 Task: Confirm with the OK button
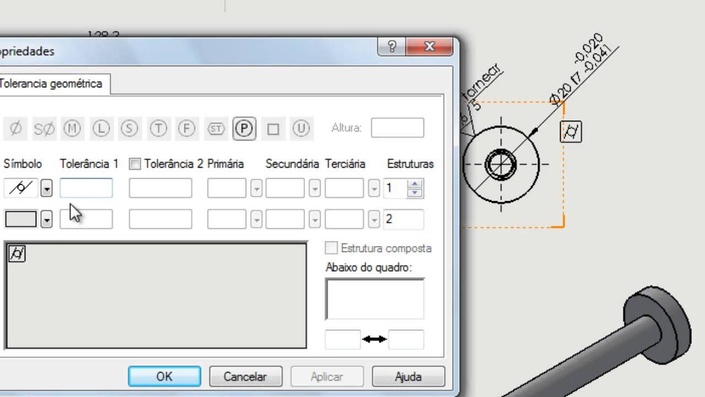tap(165, 376)
